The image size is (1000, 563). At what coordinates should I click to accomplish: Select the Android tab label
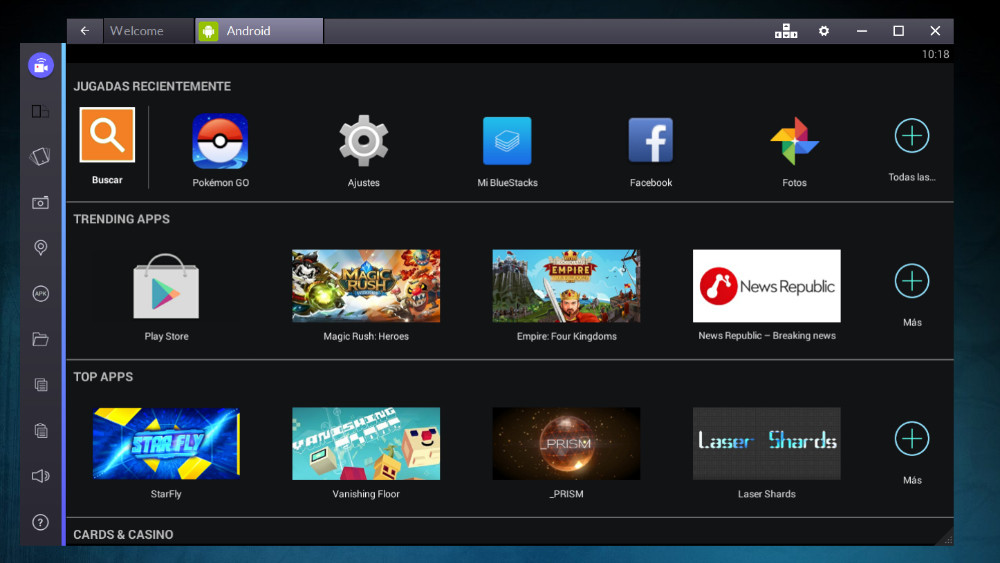249,31
